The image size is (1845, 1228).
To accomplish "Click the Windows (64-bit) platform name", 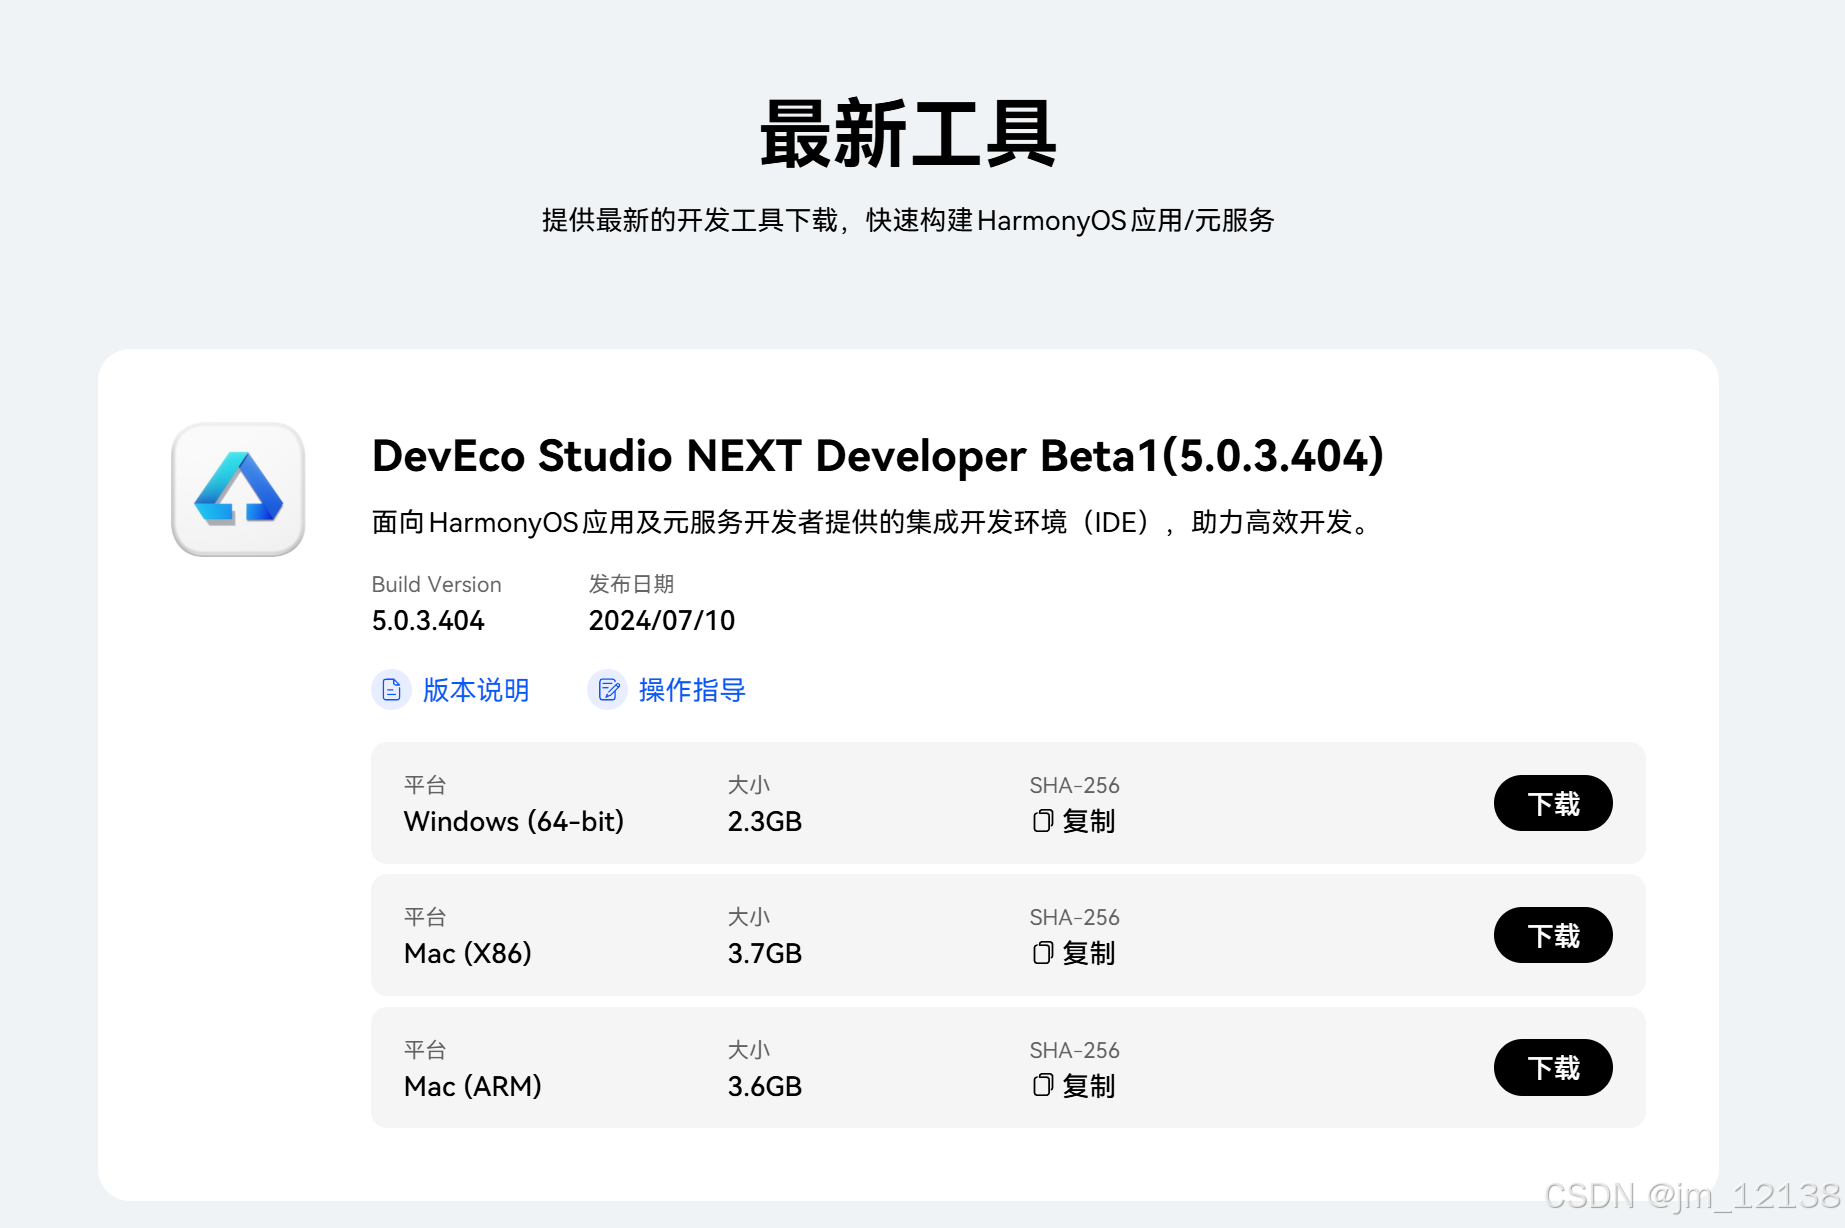I will tap(514, 821).
